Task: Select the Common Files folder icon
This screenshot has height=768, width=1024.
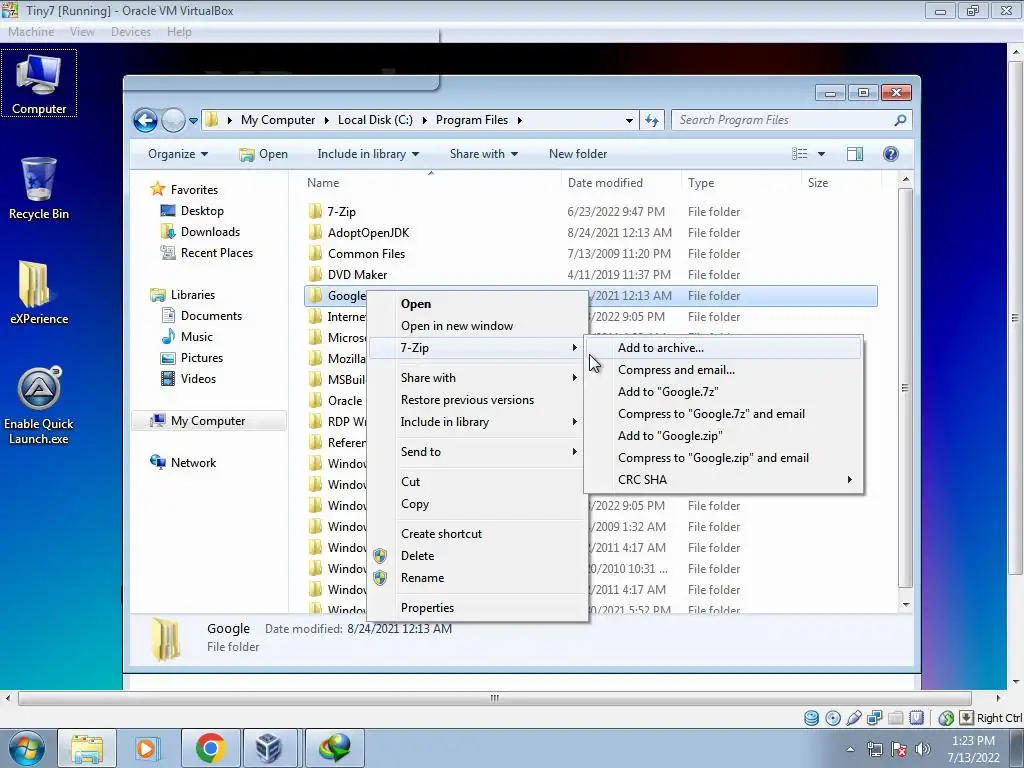Action: tap(315, 253)
